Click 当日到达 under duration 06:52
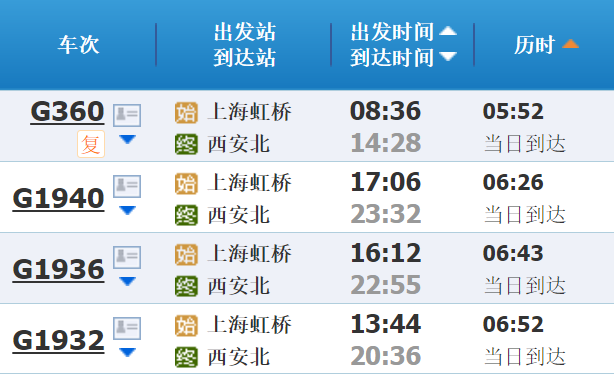 point(525,356)
